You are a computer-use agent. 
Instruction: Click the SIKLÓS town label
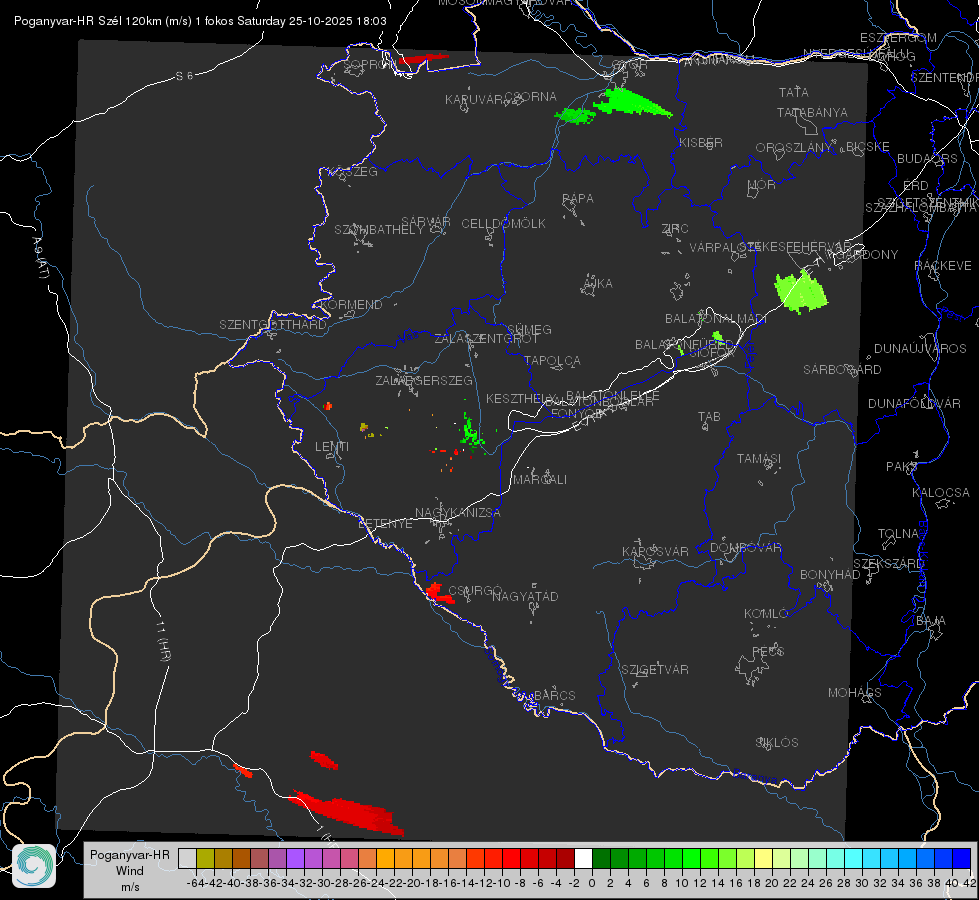pyautogui.click(x=777, y=742)
